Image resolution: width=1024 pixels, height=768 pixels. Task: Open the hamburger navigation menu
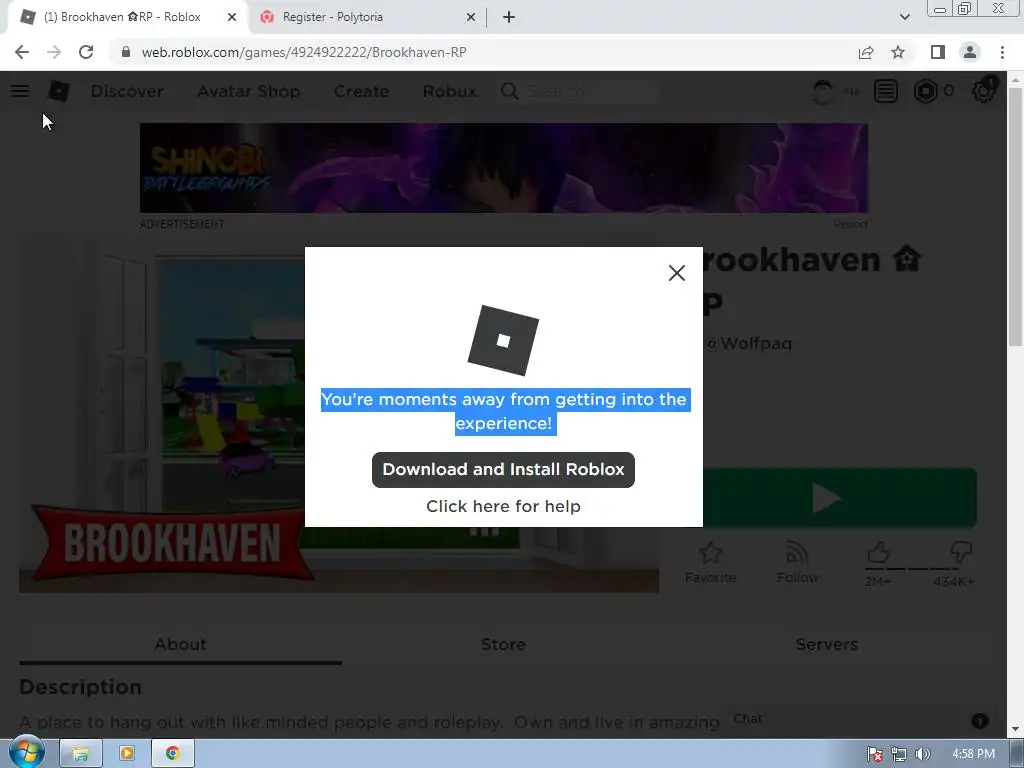[x=20, y=91]
